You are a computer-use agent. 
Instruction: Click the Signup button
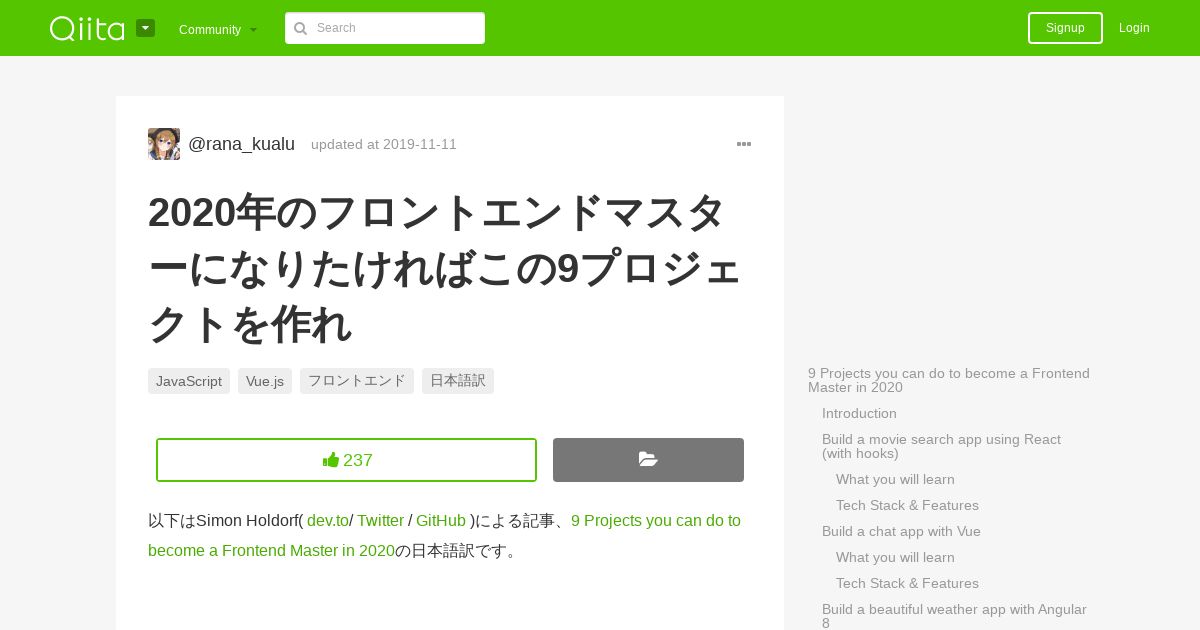(1065, 28)
